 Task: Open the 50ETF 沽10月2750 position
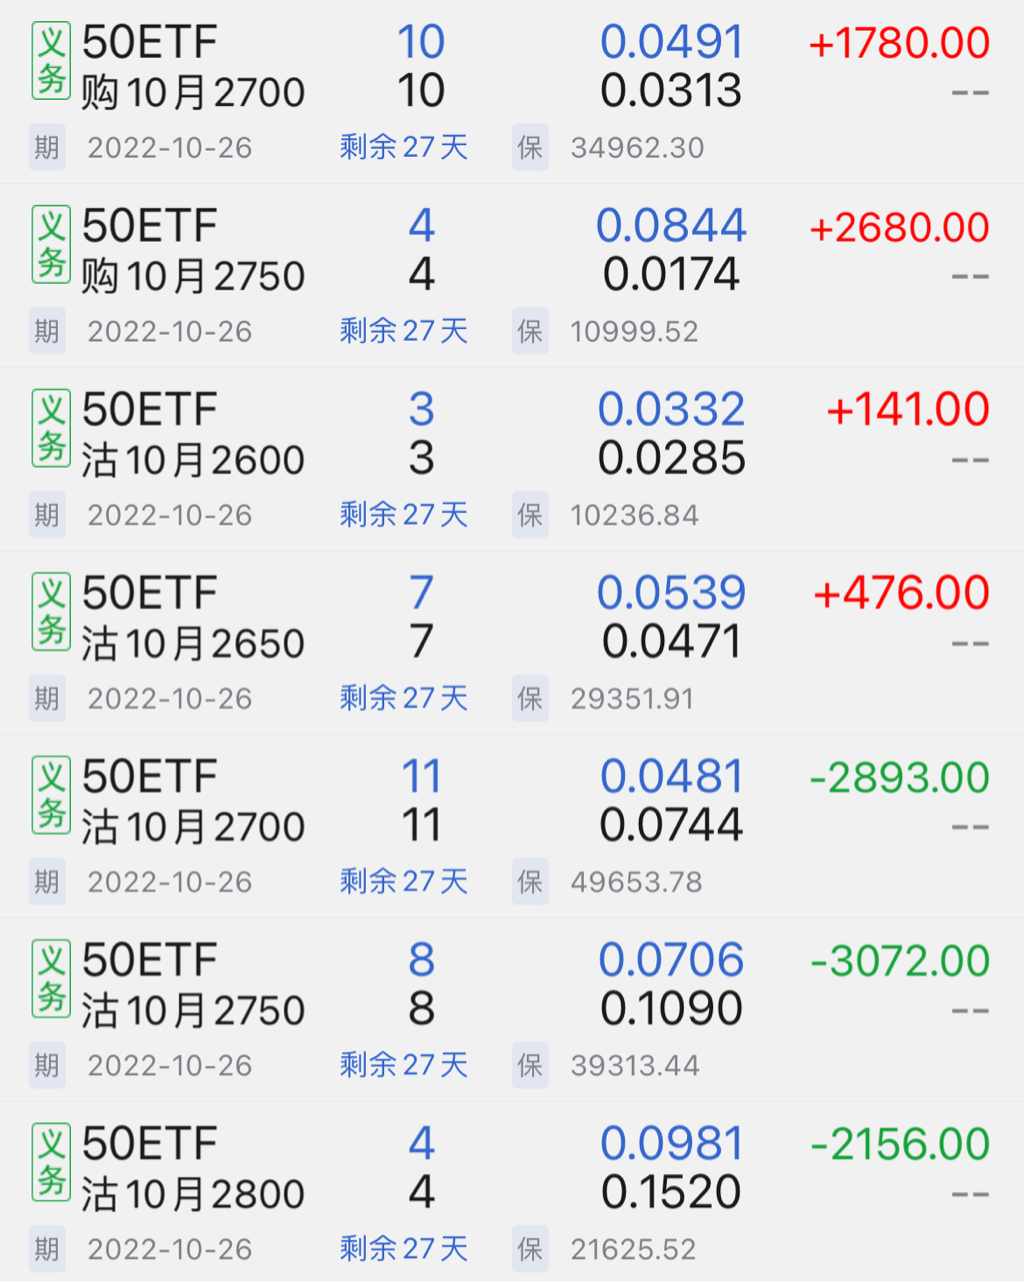pyautogui.click(x=193, y=985)
